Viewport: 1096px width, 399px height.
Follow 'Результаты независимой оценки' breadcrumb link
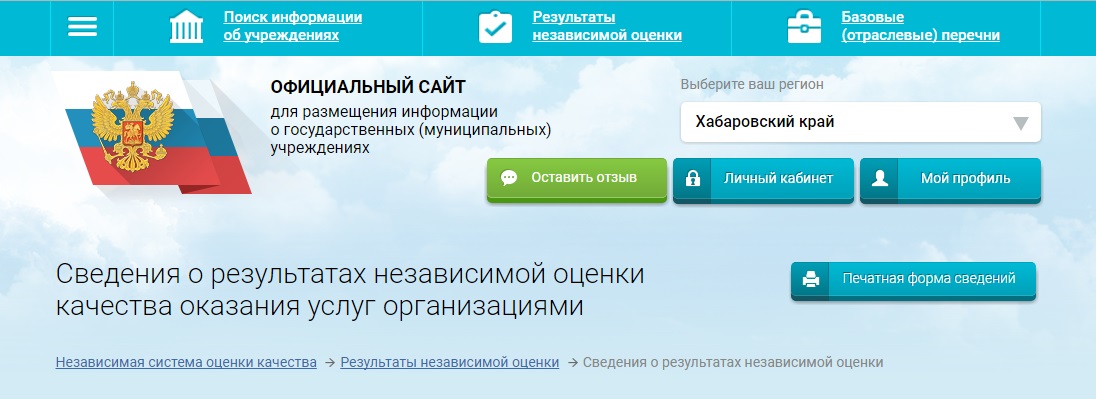click(x=449, y=363)
